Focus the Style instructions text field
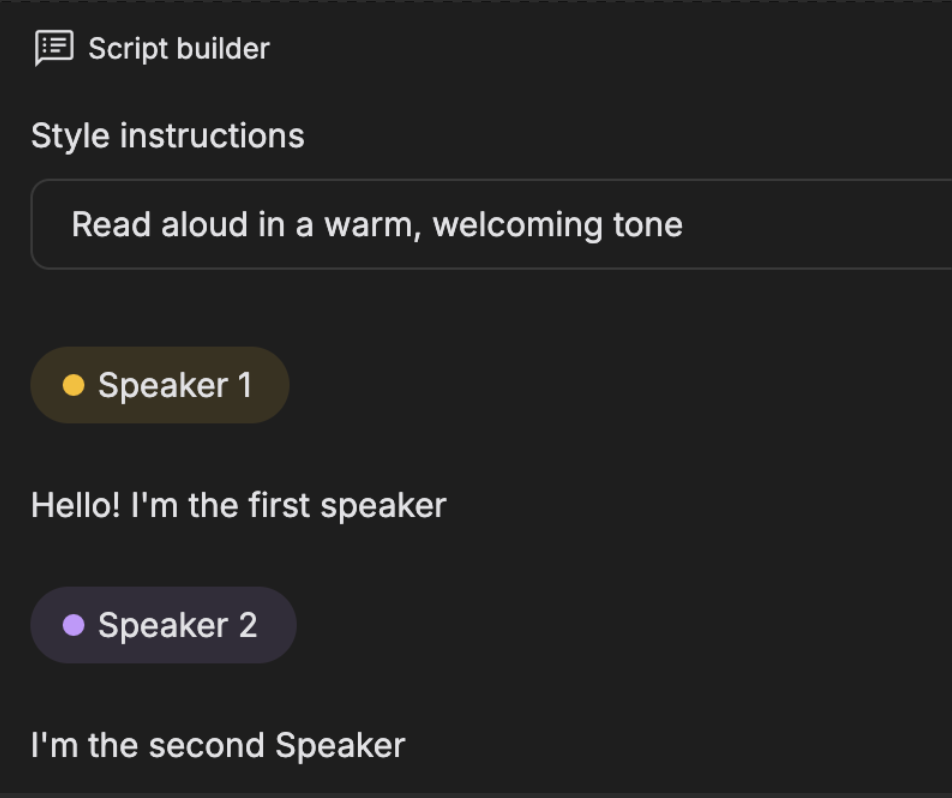The height and width of the screenshot is (798, 952). point(491,224)
